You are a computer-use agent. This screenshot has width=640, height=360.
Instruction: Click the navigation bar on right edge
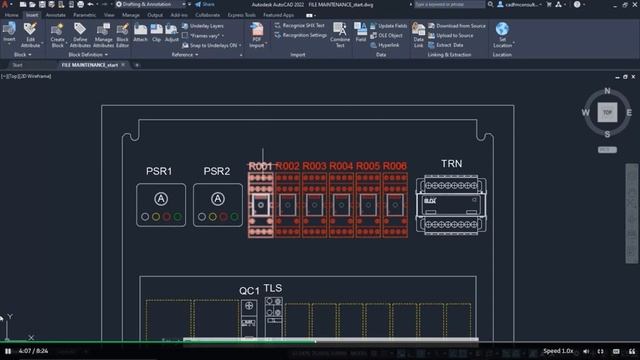pos(631,213)
